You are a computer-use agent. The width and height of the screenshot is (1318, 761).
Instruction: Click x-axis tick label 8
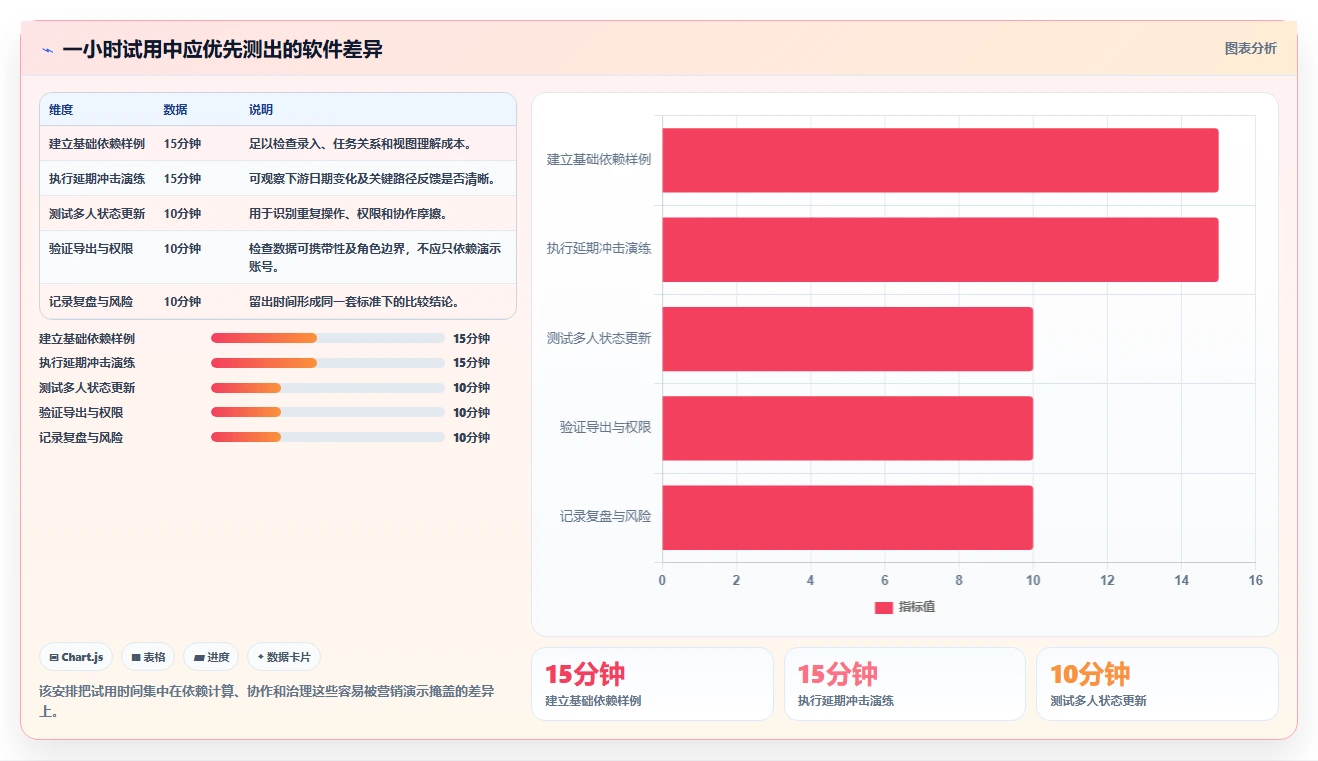pos(959,581)
